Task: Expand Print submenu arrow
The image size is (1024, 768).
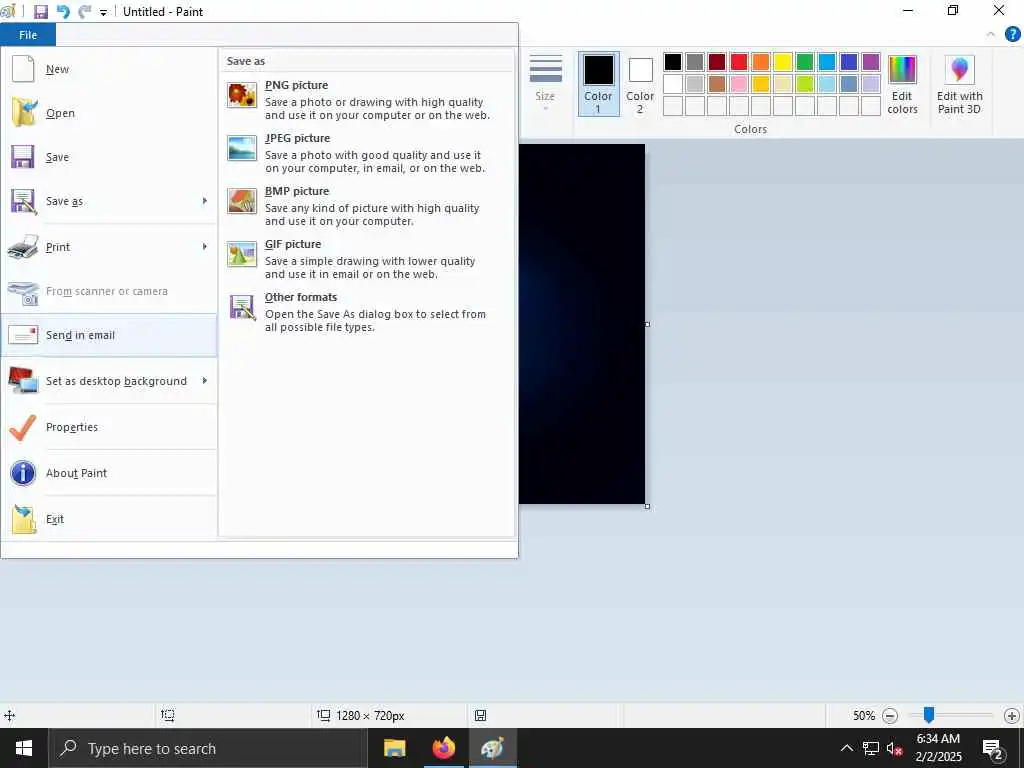Action: [204, 246]
